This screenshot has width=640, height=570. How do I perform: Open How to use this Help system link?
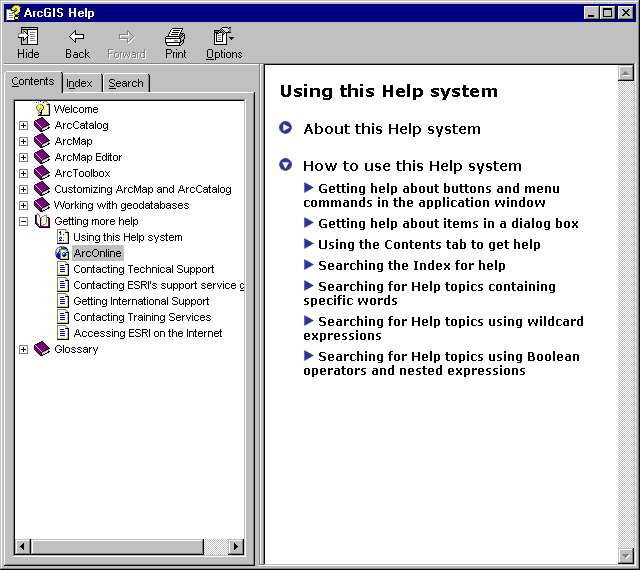point(412,166)
